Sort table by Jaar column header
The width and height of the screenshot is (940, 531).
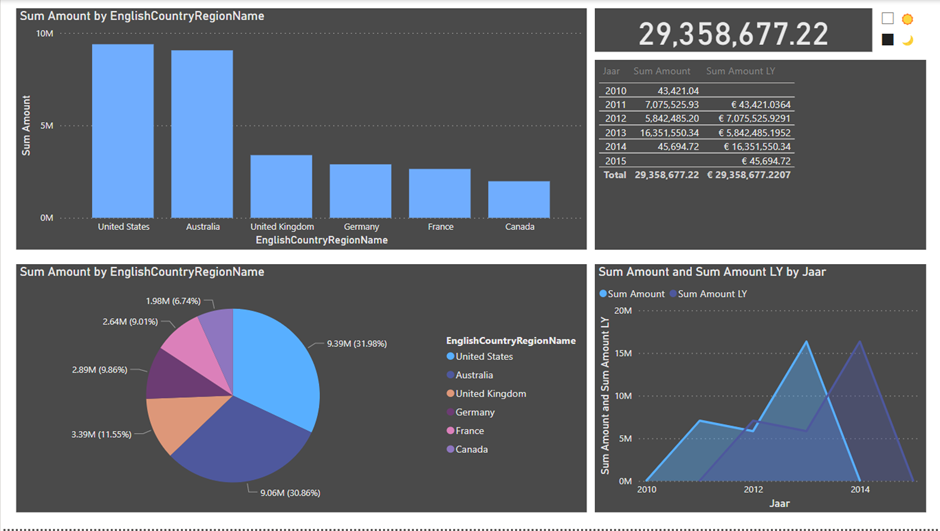coord(612,72)
